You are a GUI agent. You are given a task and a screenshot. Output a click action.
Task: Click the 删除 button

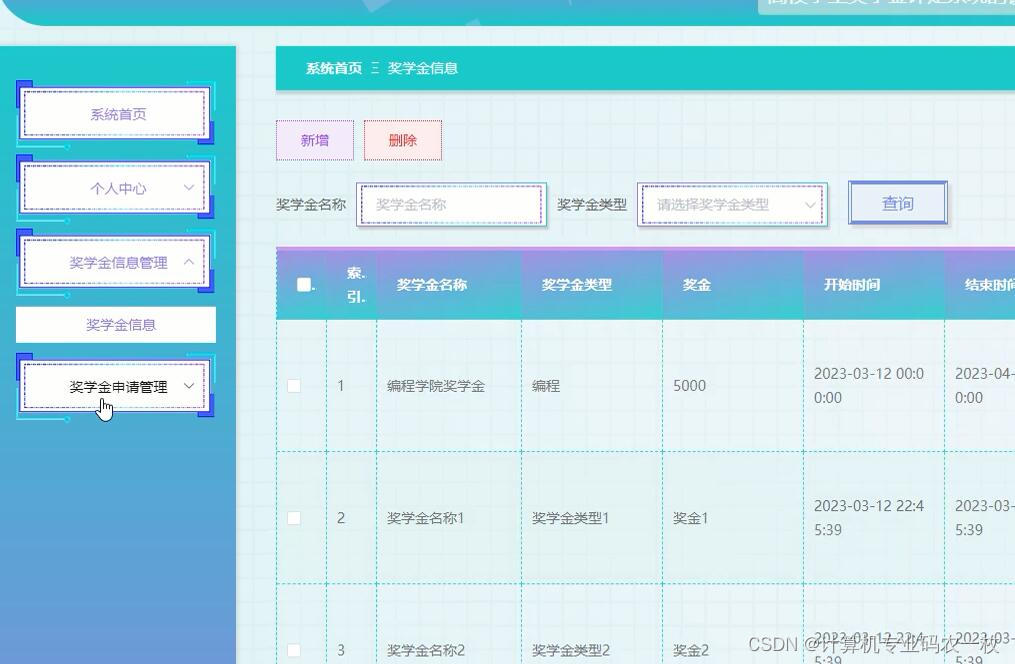coord(402,140)
